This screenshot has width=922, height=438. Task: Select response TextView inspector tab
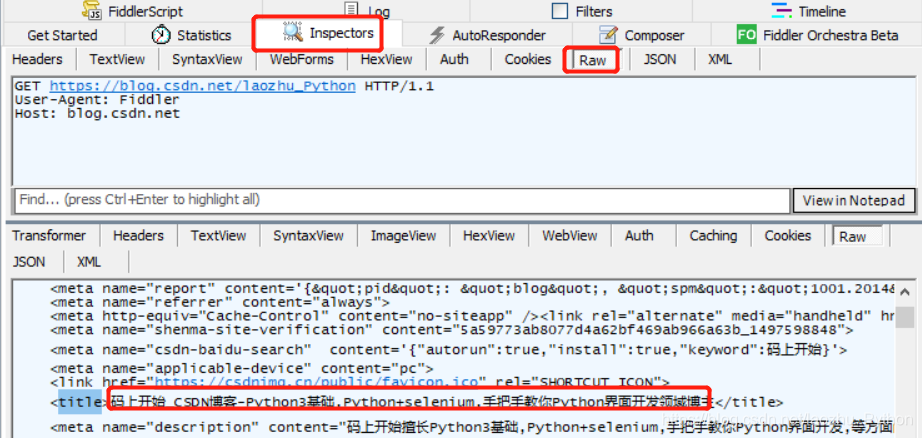(x=218, y=236)
